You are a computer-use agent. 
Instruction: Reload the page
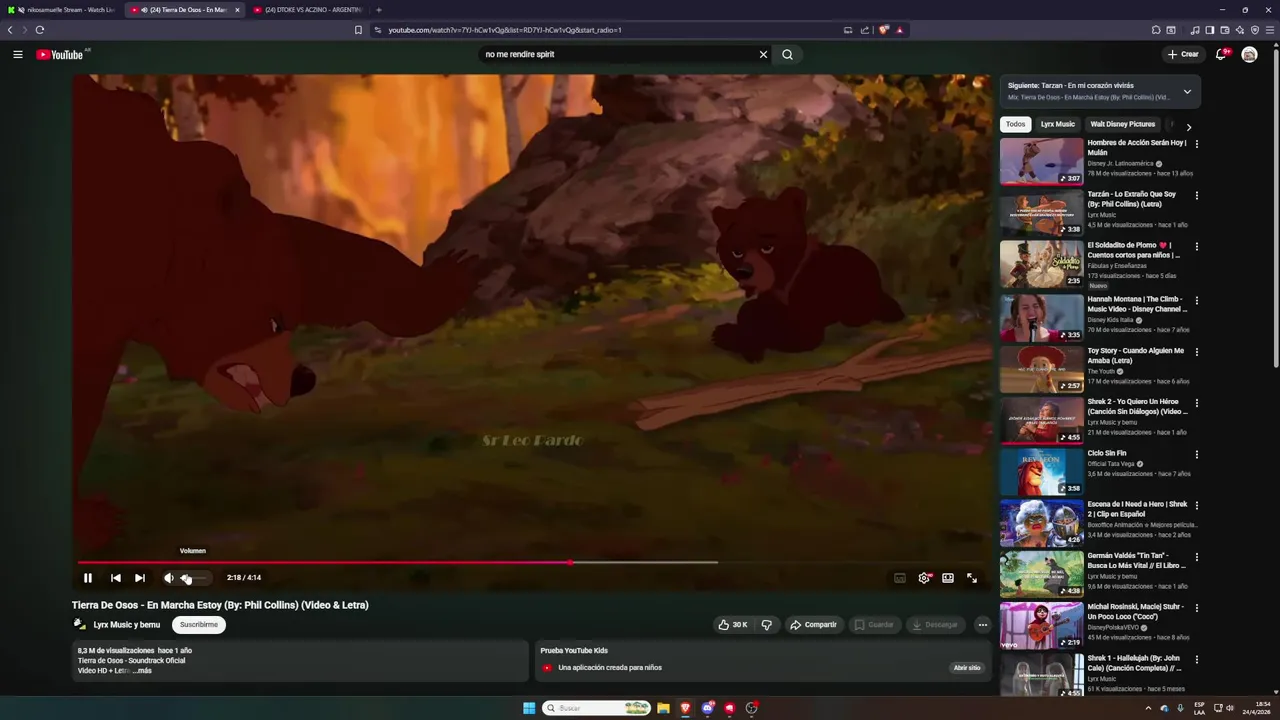pyautogui.click(x=40, y=30)
